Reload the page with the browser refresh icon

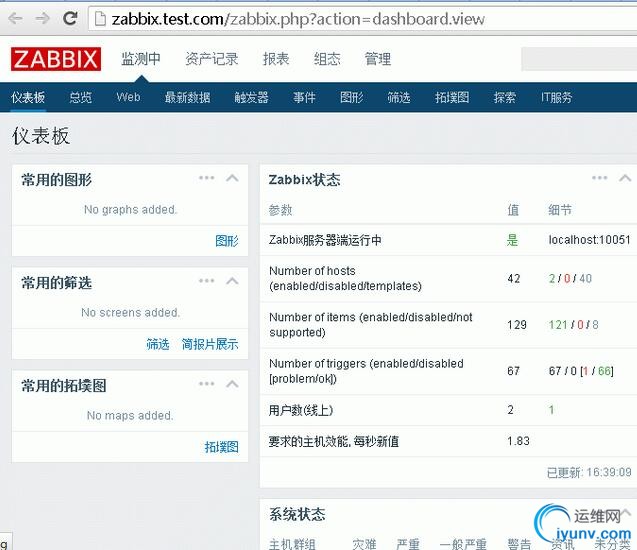click(70, 18)
